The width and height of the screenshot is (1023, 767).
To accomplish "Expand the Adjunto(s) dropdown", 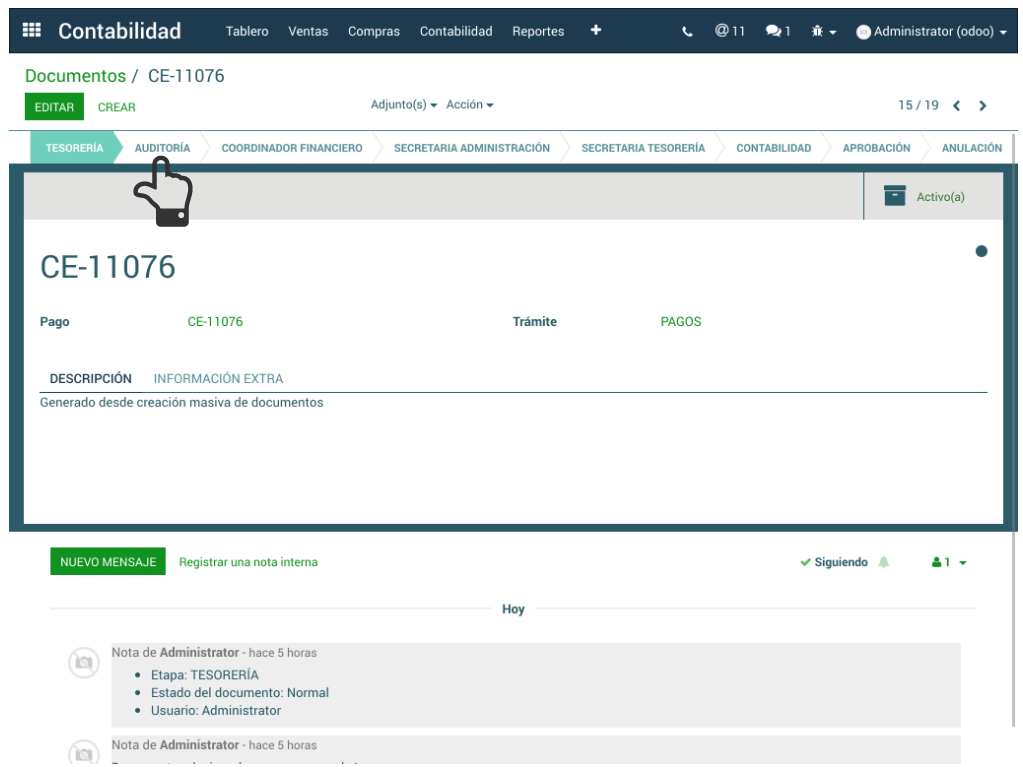I will pyautogui.click(x=404, y=105).
